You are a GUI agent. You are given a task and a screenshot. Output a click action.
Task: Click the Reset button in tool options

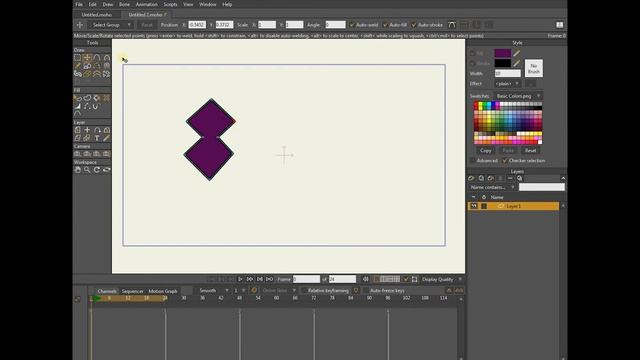[147, 25]
